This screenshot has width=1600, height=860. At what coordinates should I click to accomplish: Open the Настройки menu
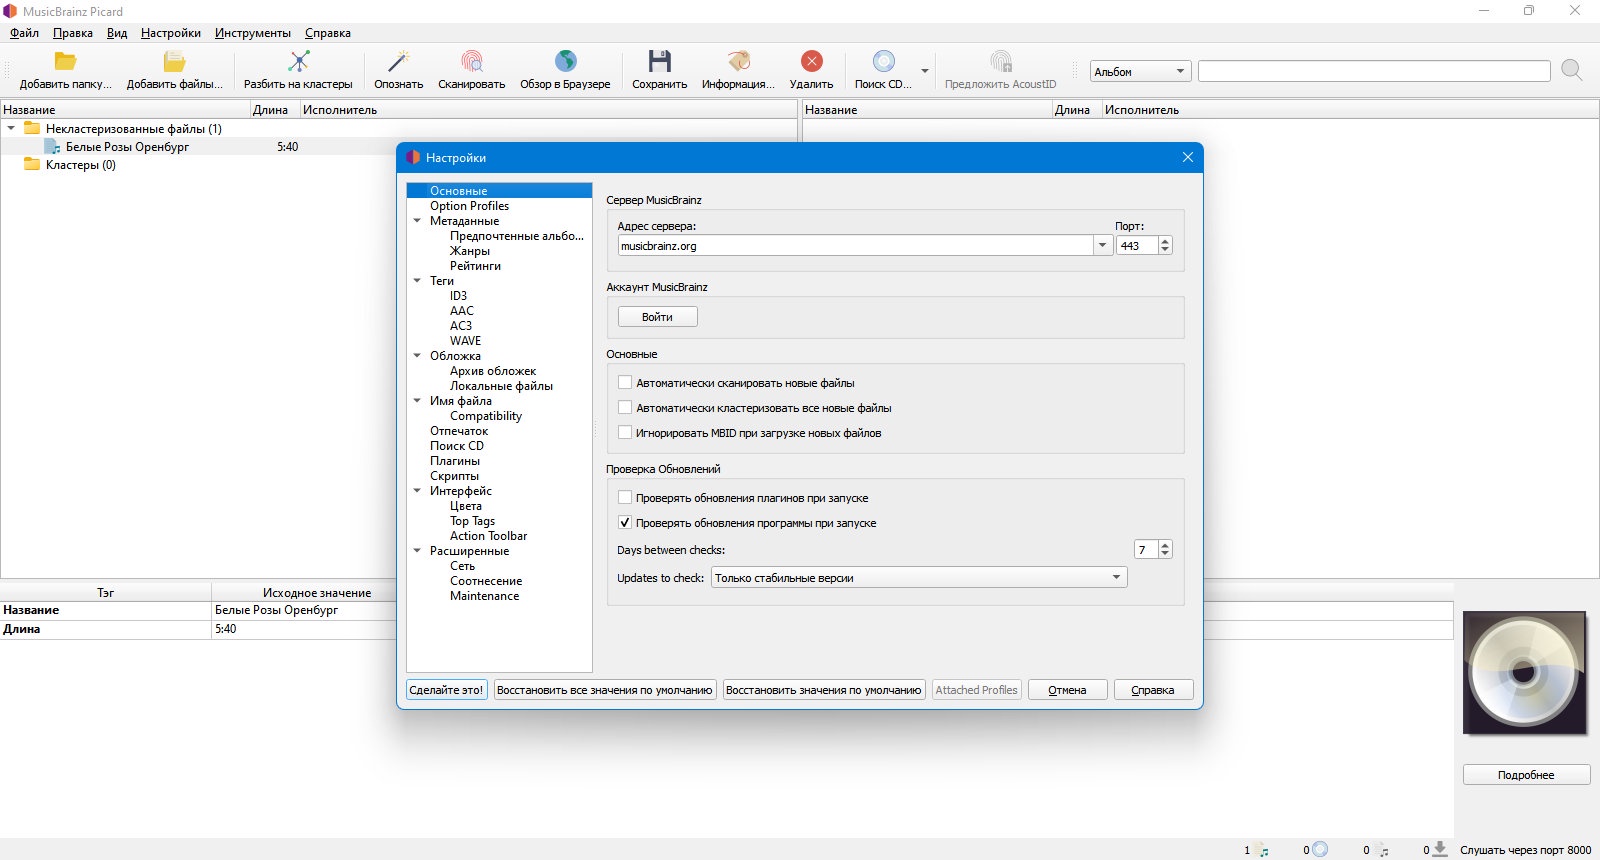[x=171, y=33]
